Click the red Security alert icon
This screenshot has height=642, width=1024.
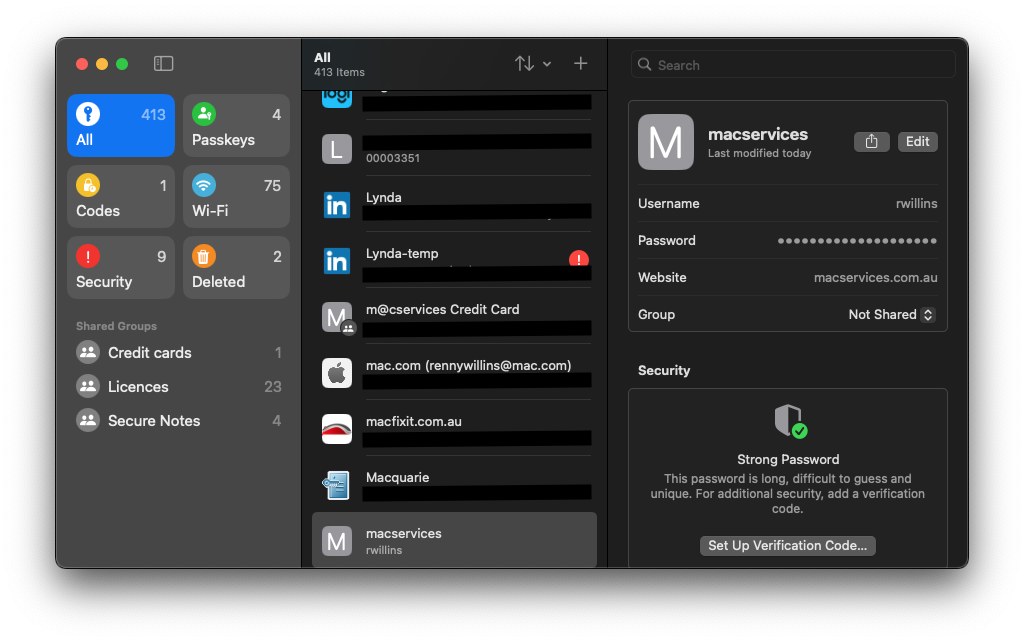point(88,256)
